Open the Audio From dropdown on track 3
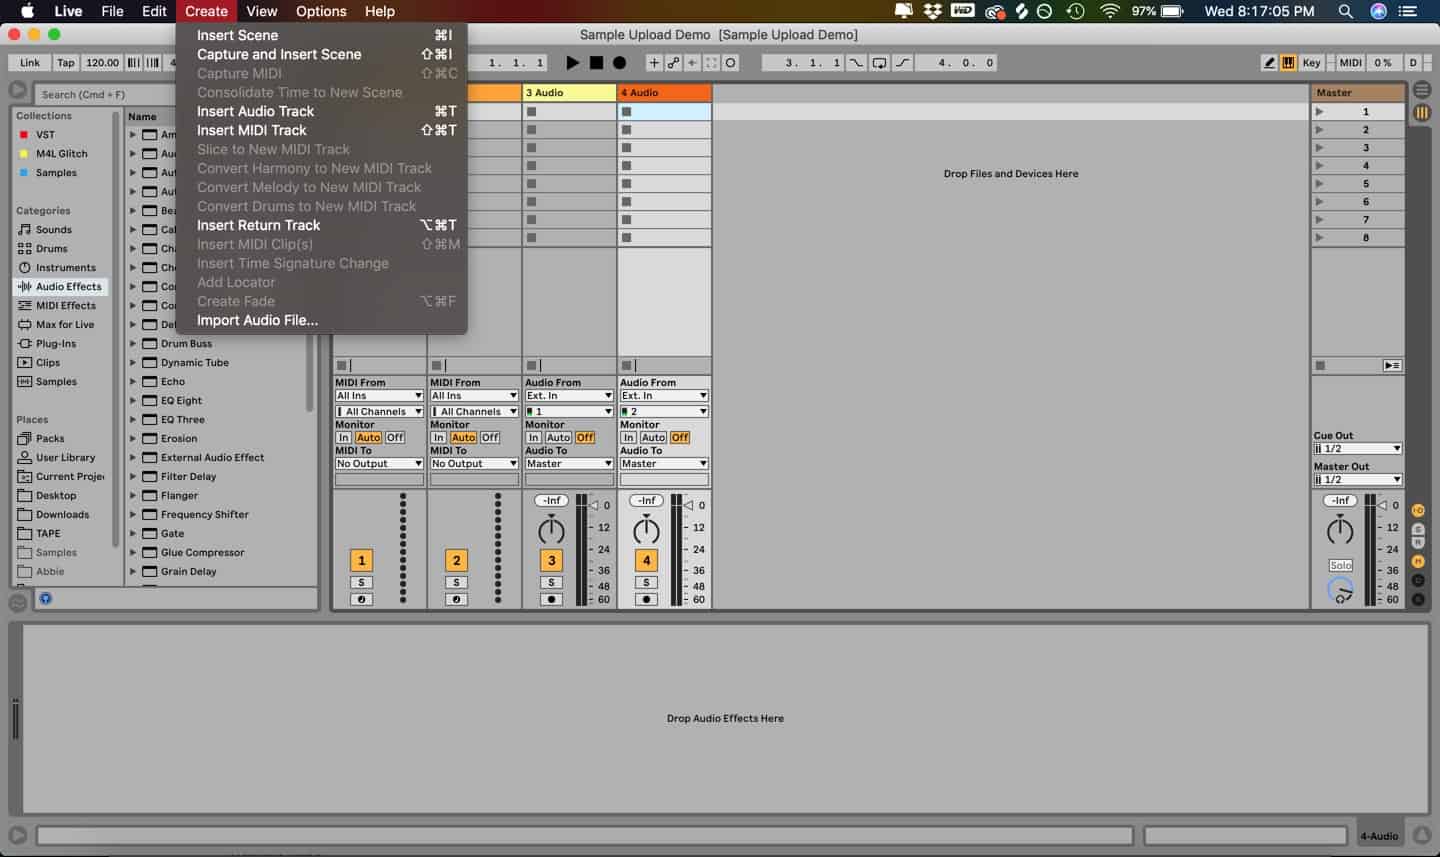This screenshot has width=1440, height=857. pyautogui.click(x=568, y=395)
